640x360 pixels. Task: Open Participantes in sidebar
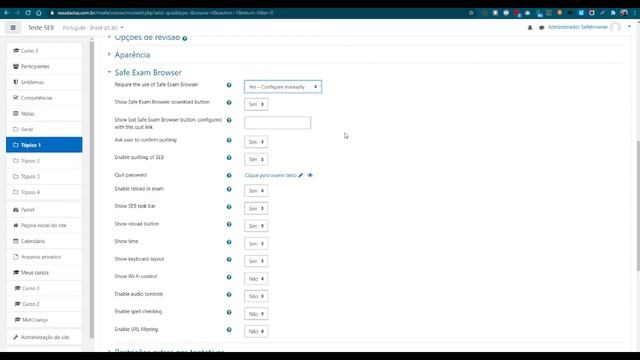tap(44, 66)
